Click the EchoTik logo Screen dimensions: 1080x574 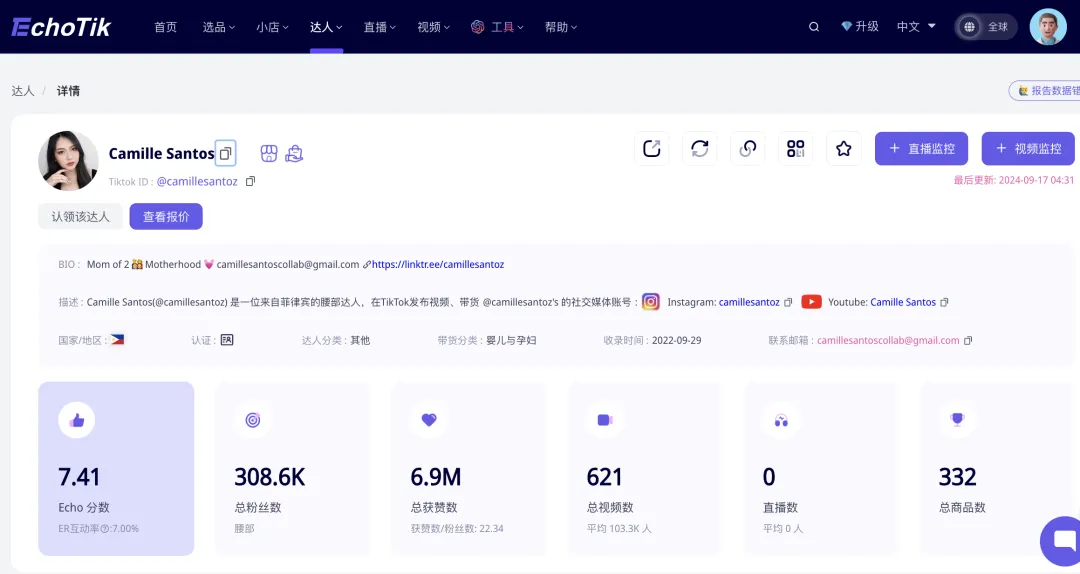(x=61, y=27)
